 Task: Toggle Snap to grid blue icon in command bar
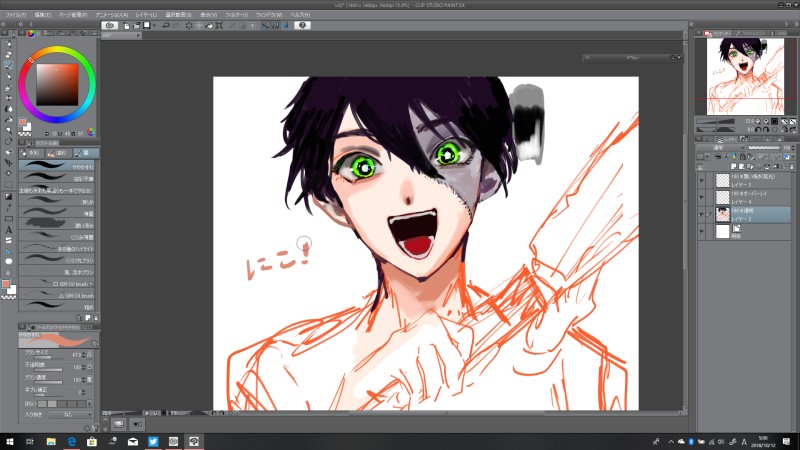pyautogui.click(x=286, y=25)
